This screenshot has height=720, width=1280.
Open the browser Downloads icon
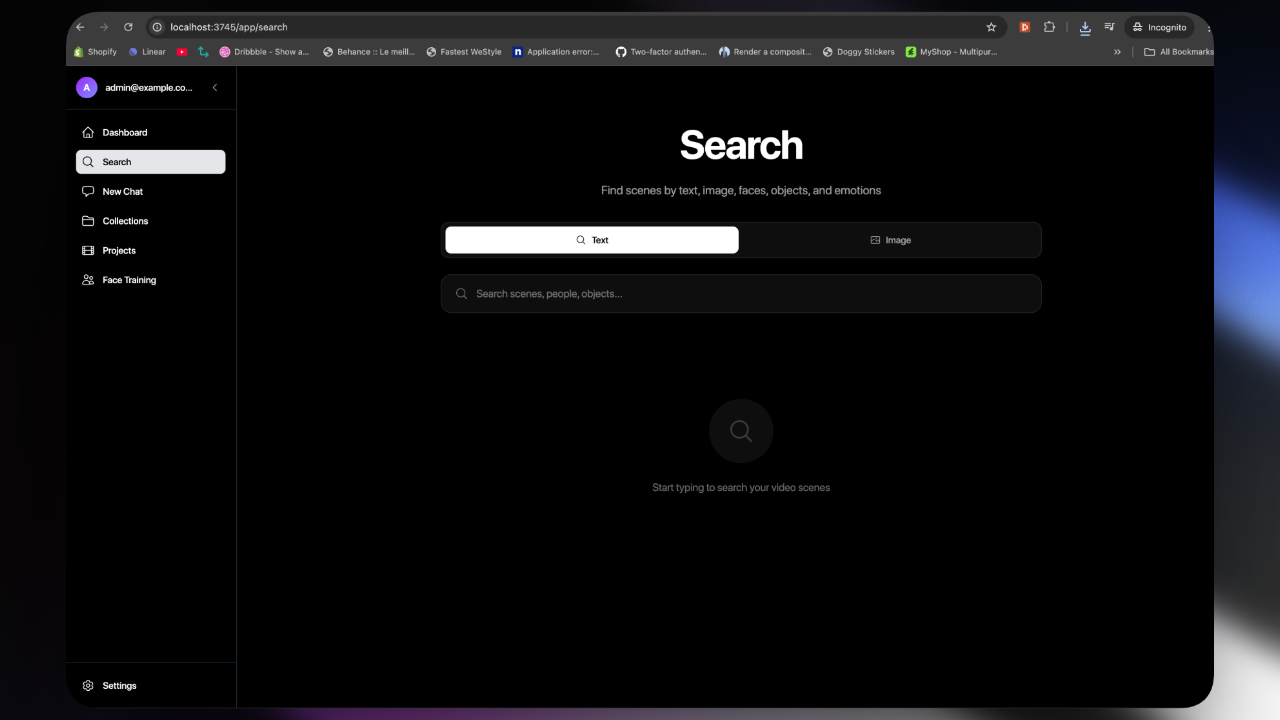click(1085, 27)
